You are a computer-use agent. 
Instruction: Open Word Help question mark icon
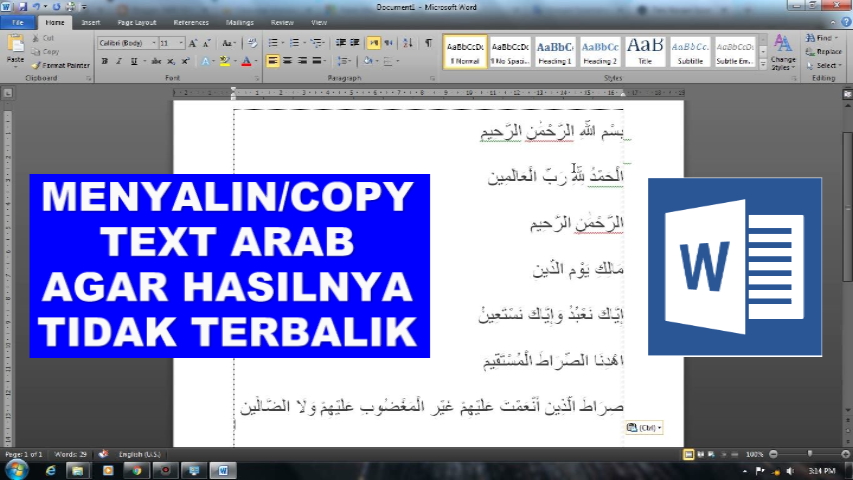coord(846,22)
